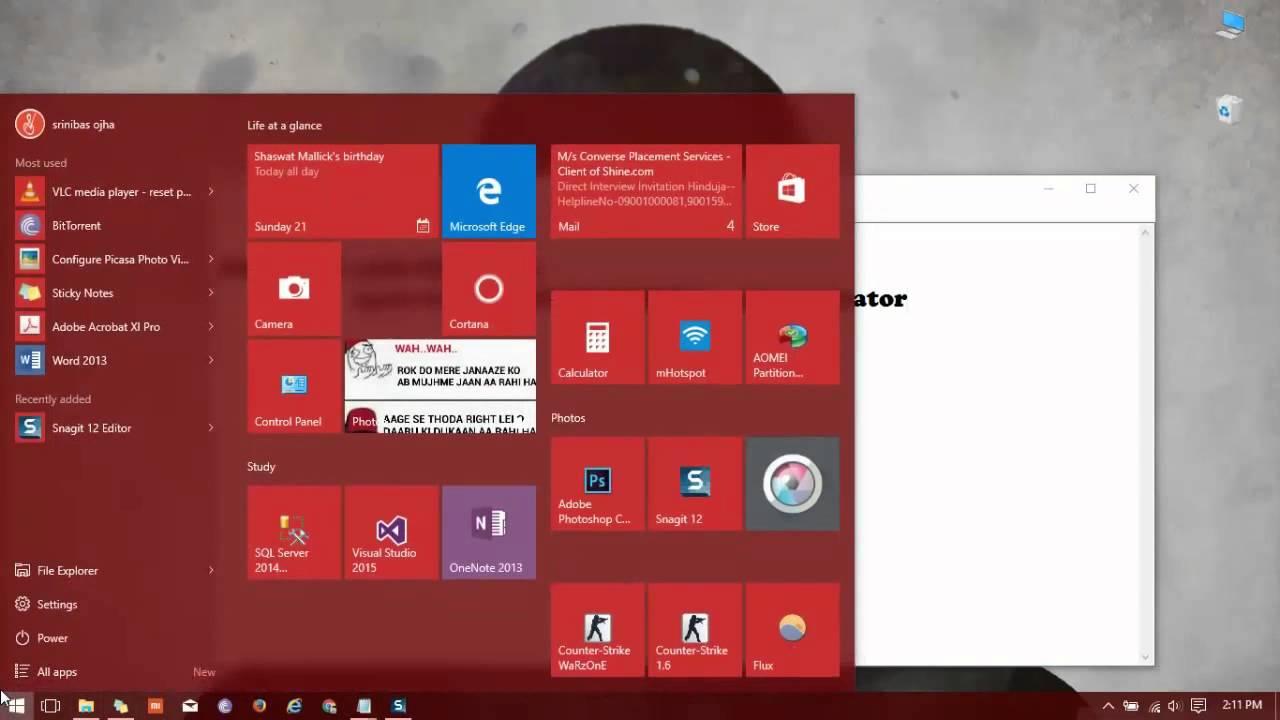
Task: Open the Control Panel tile
Action: (294, 386)
